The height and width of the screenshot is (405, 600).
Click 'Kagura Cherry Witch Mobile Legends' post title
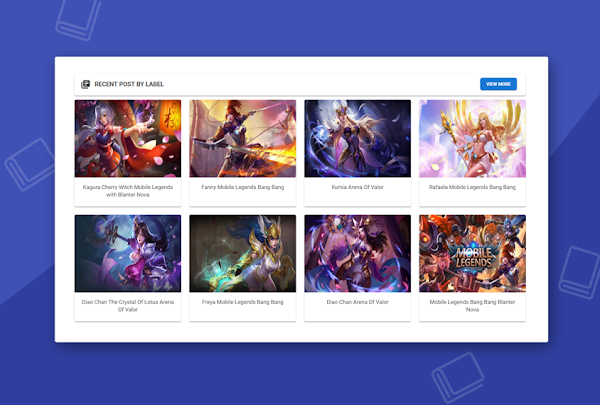(x=128, y=191)
